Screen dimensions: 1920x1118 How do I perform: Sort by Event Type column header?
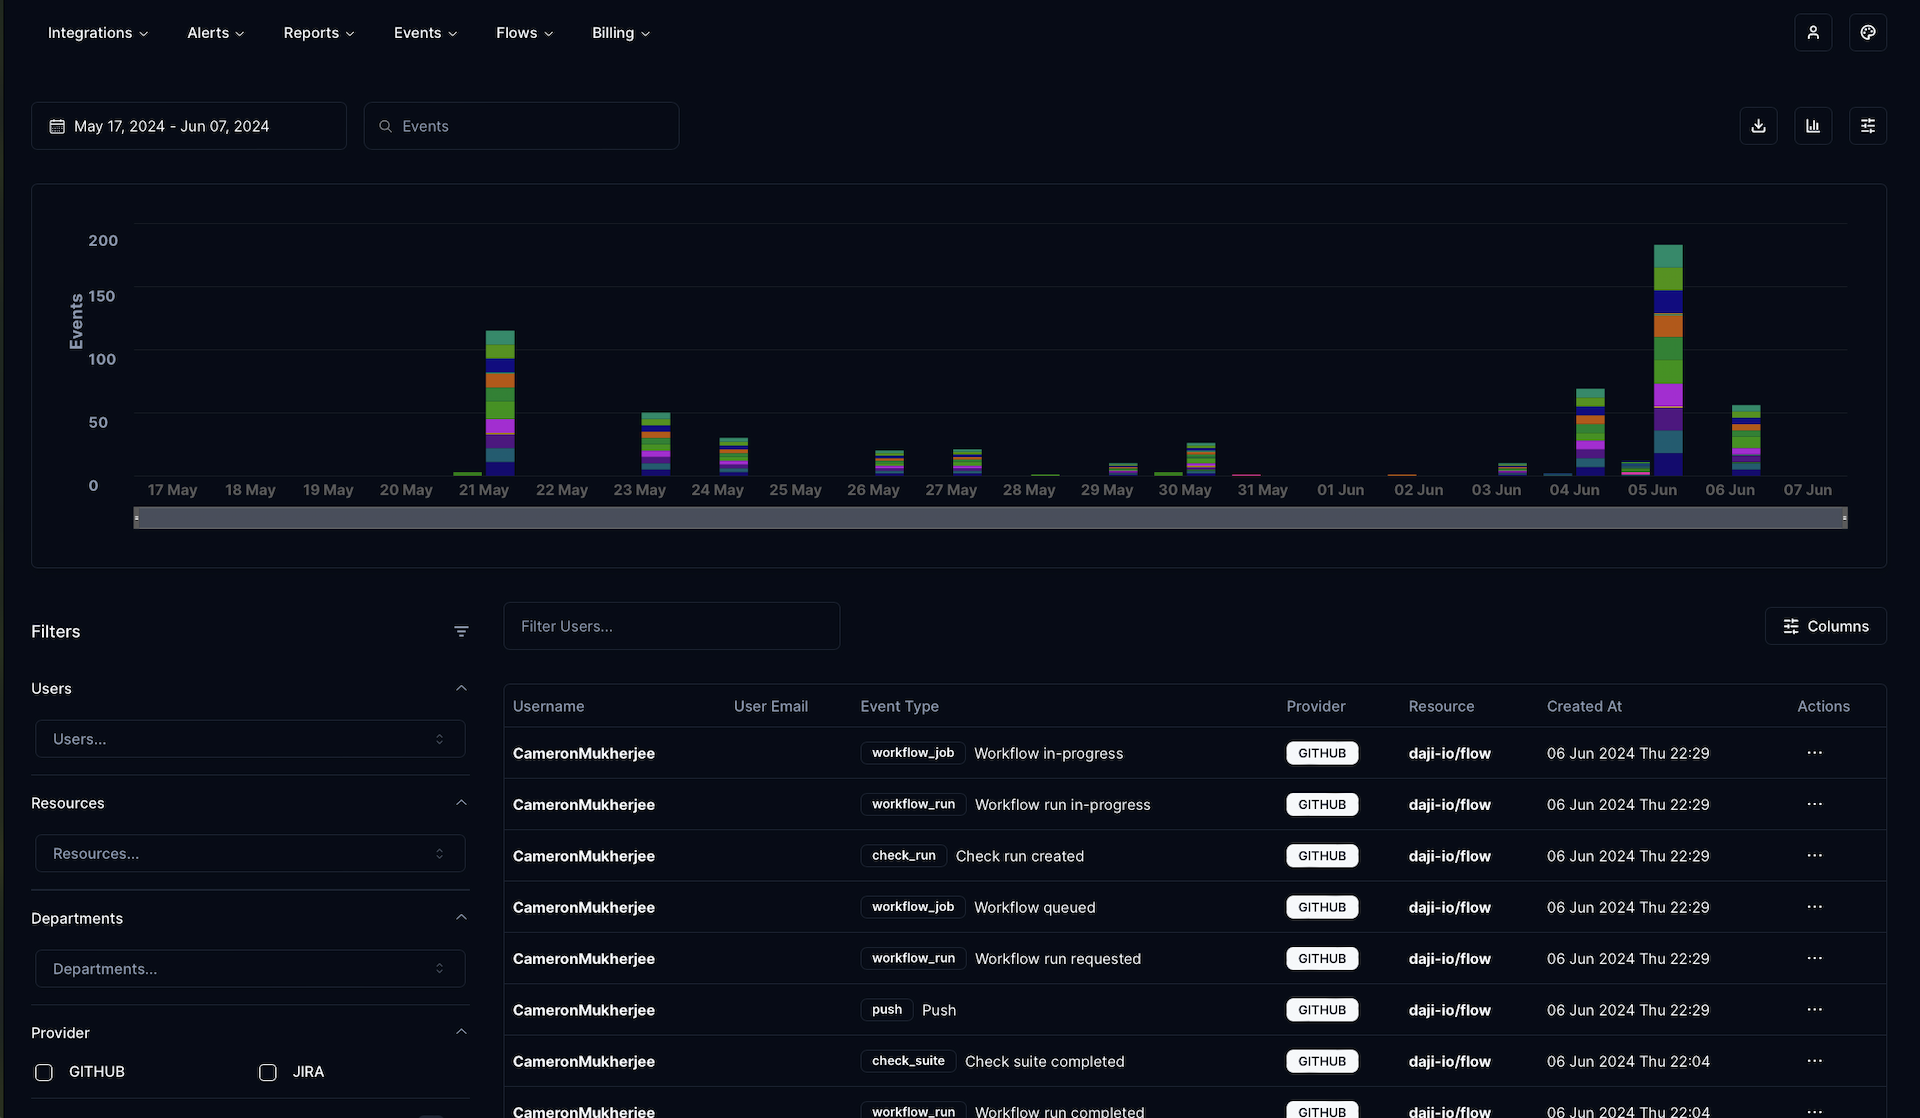[899, 706]
